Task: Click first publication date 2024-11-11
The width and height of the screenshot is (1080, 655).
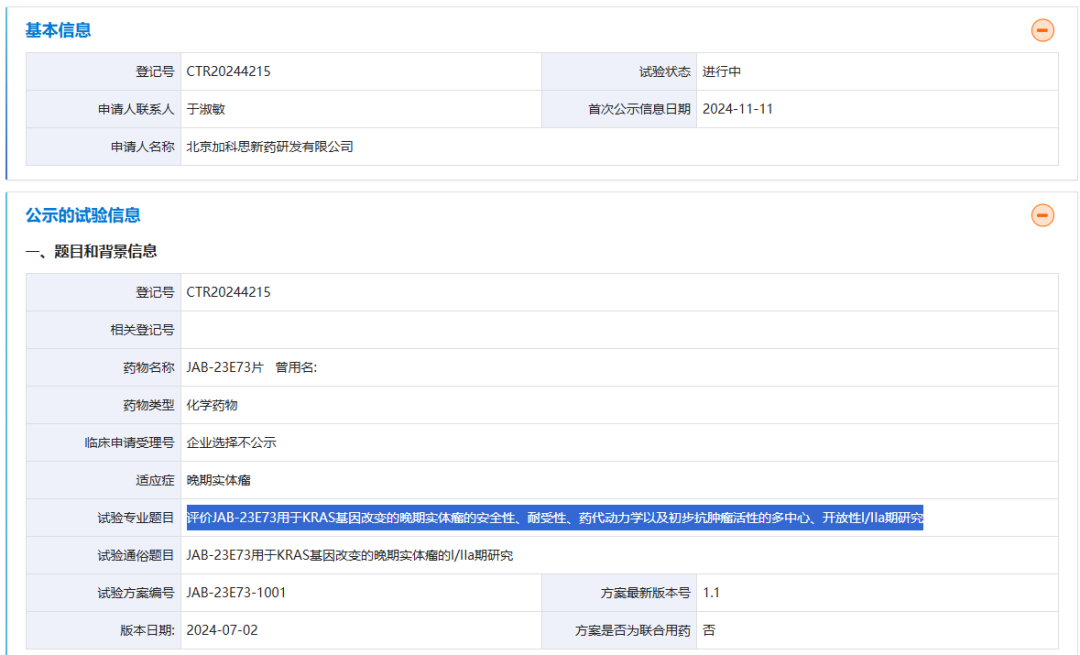Action: tap(737, 109)
